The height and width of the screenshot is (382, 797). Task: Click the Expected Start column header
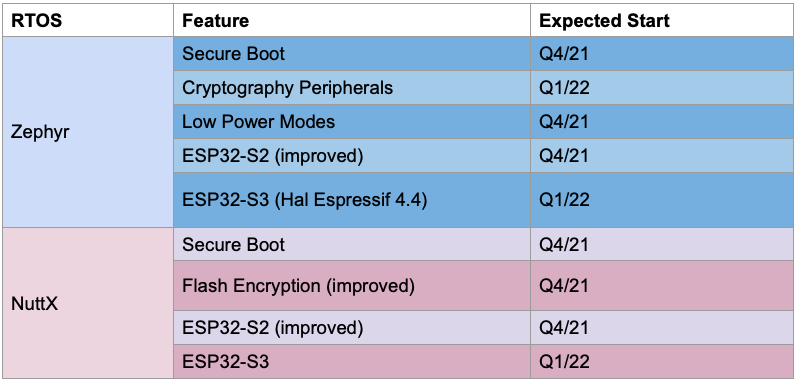662,20
